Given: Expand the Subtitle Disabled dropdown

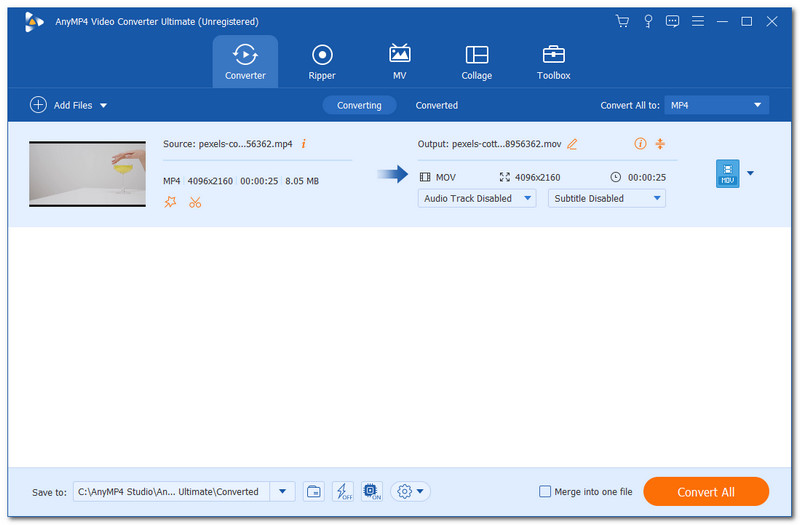Looking at the screenshot, I should pos(606,198).
